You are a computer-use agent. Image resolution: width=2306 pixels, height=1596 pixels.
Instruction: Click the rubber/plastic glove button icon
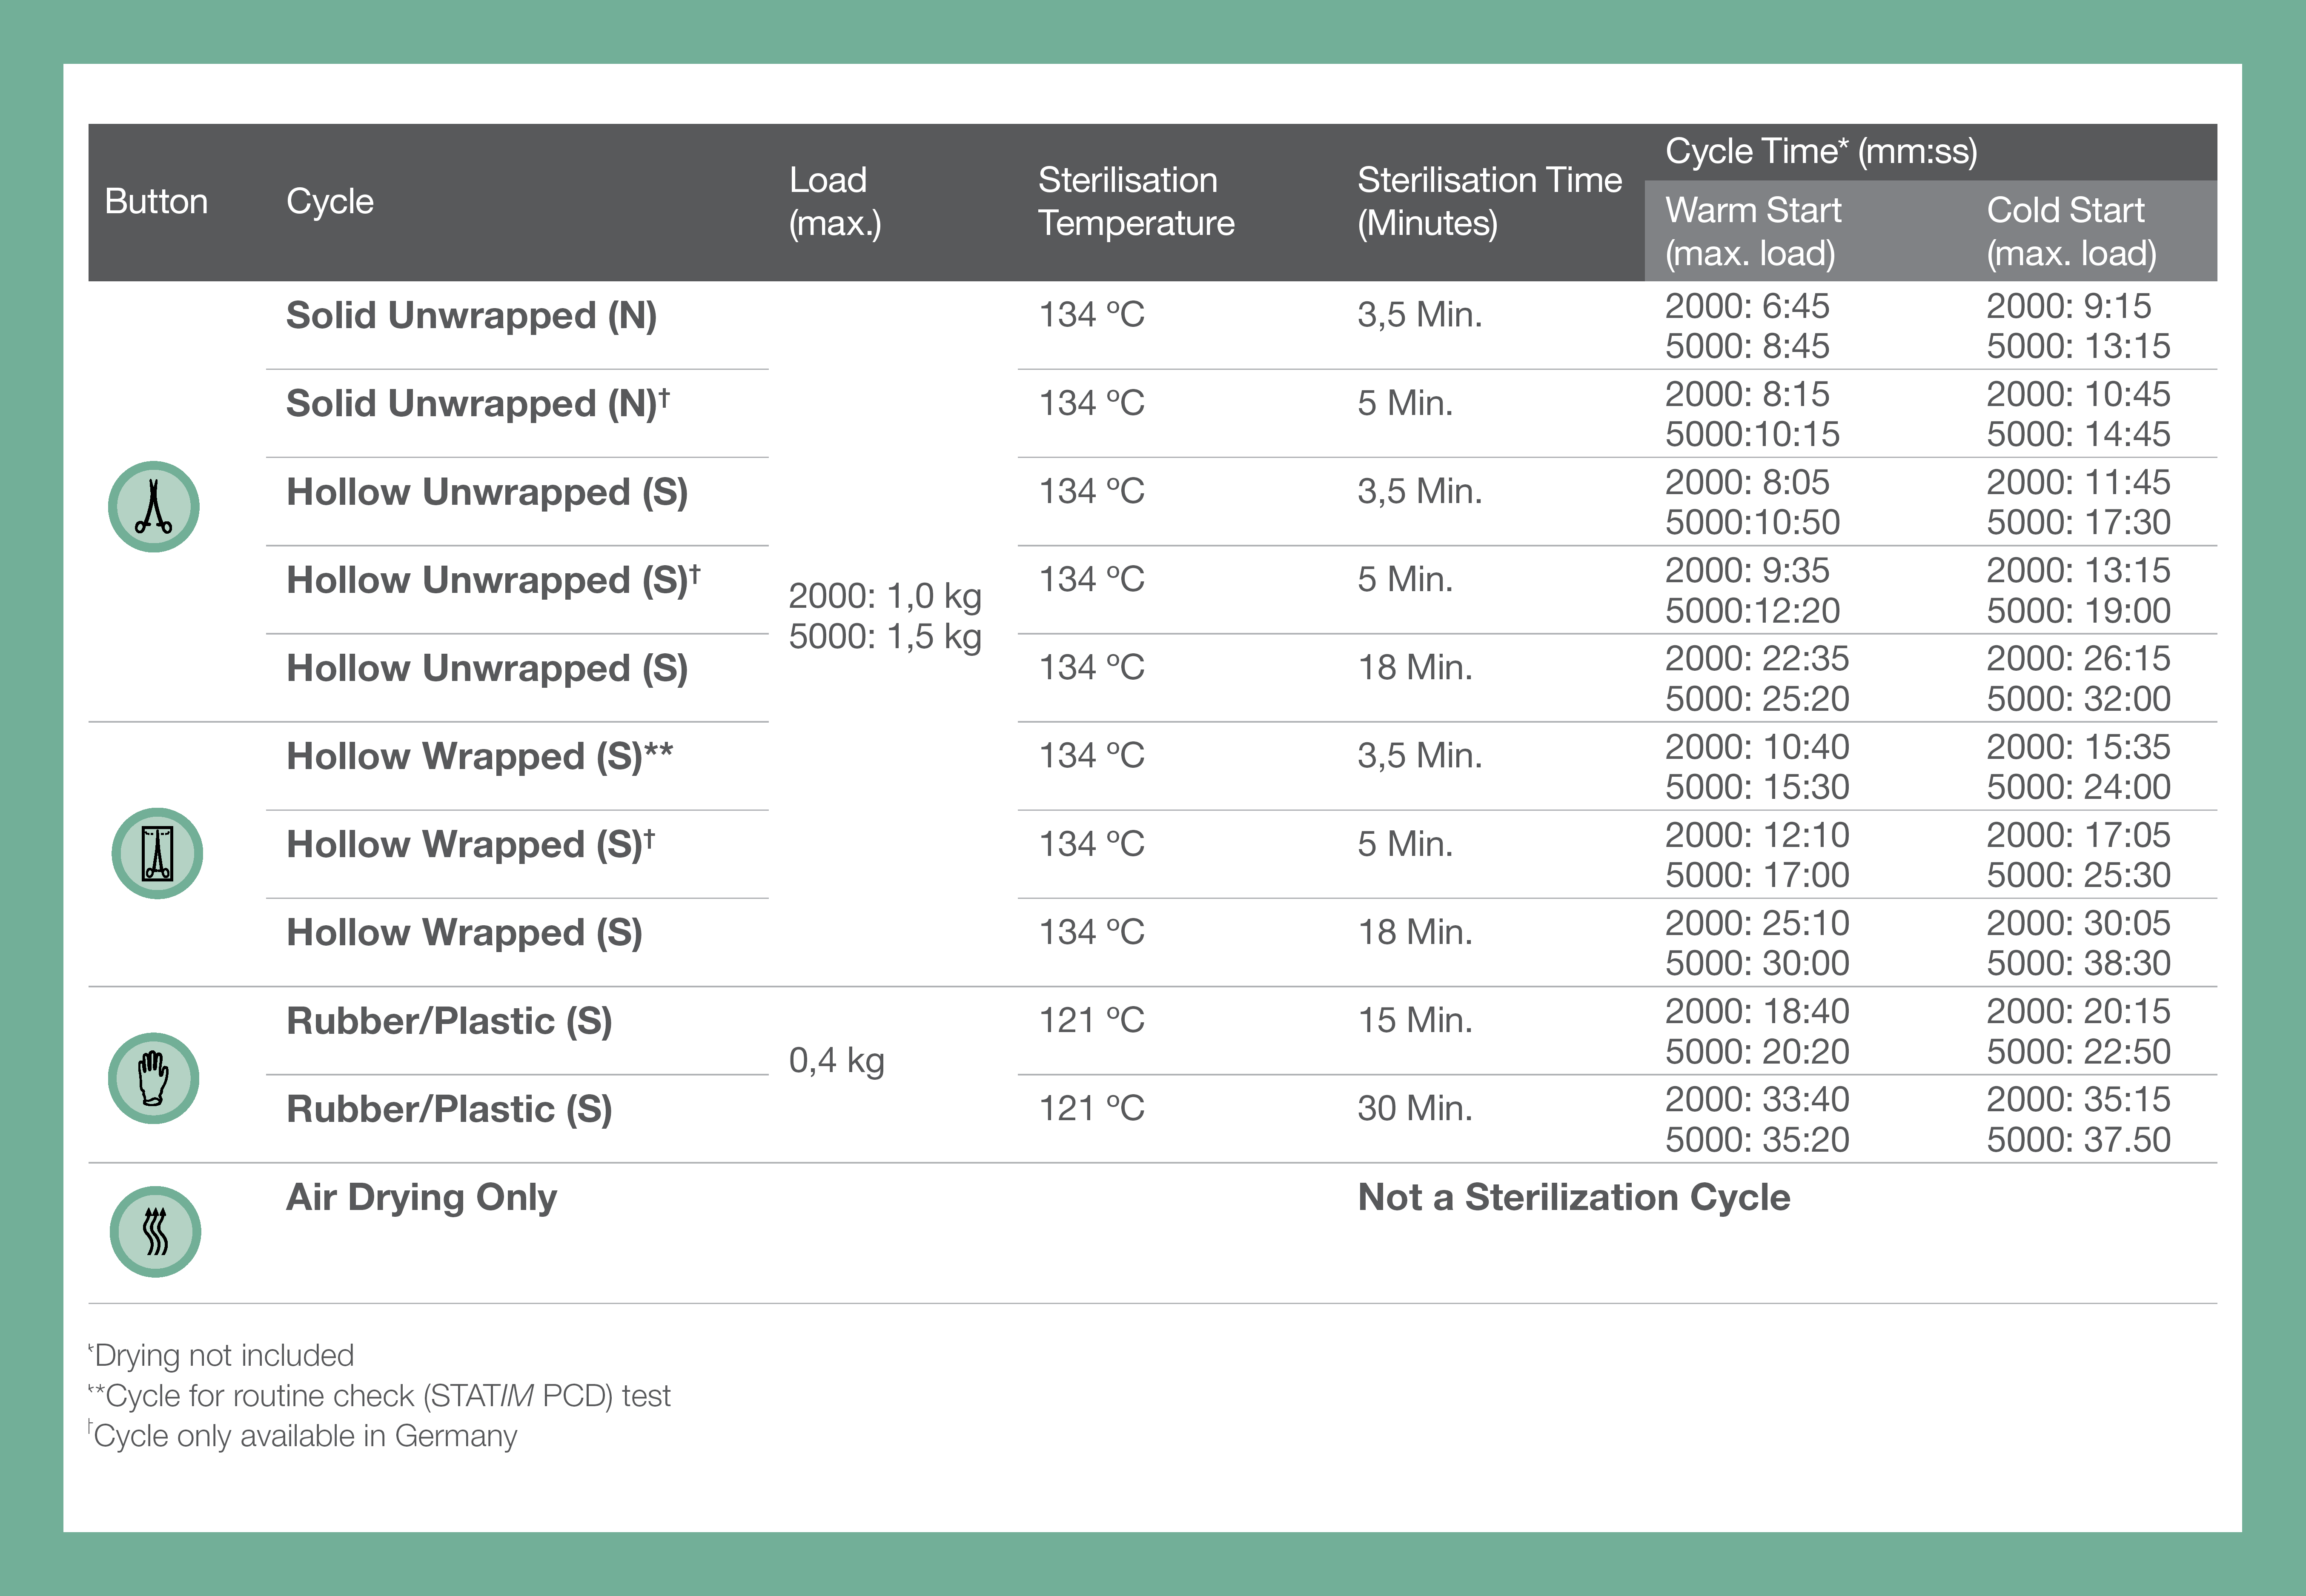(x=154, y=1078)
